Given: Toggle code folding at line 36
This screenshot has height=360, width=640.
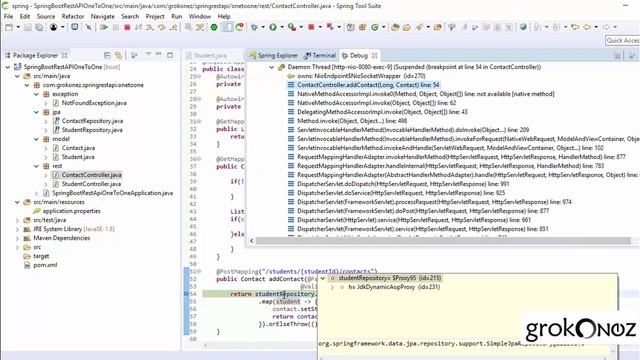Looking at the screenshot, I should click(199, 159).
